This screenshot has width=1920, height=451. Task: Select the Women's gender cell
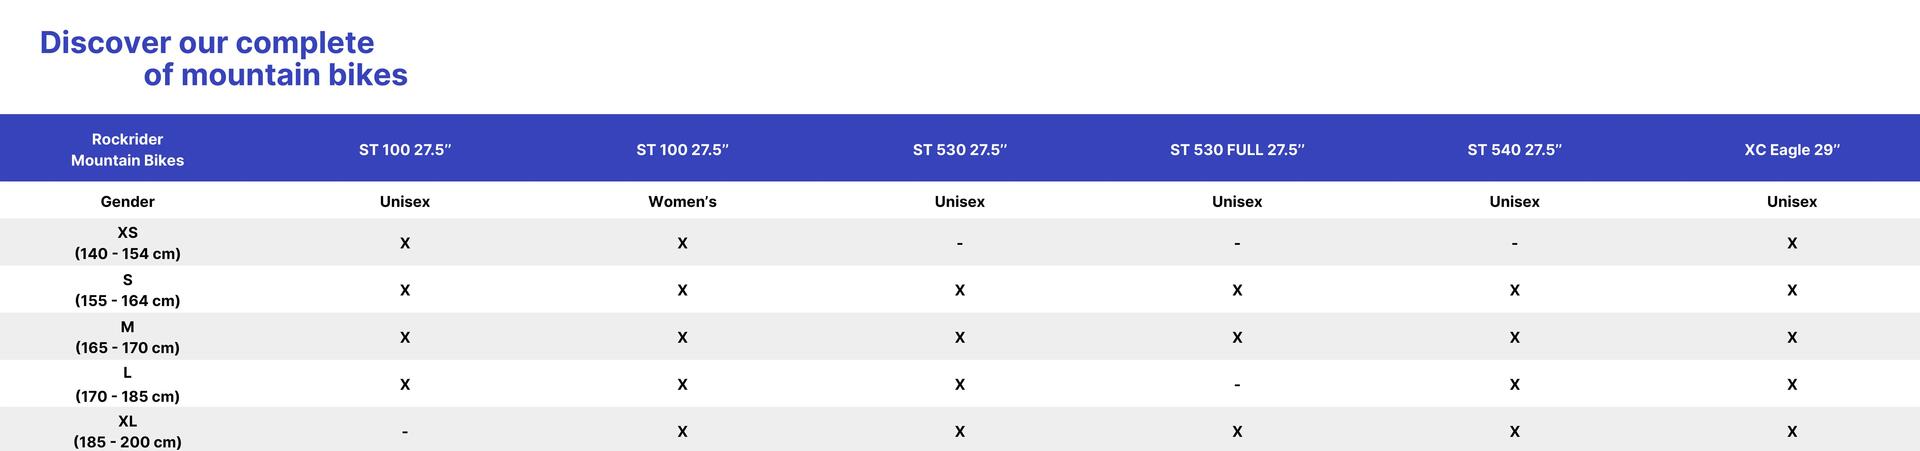point(682,201)
